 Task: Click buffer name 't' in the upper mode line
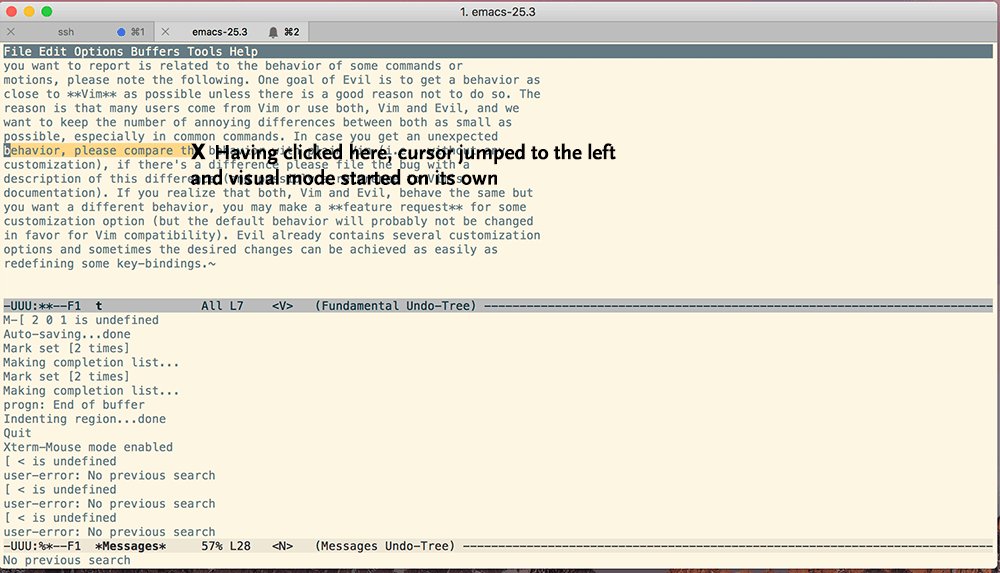pos(99,306)
